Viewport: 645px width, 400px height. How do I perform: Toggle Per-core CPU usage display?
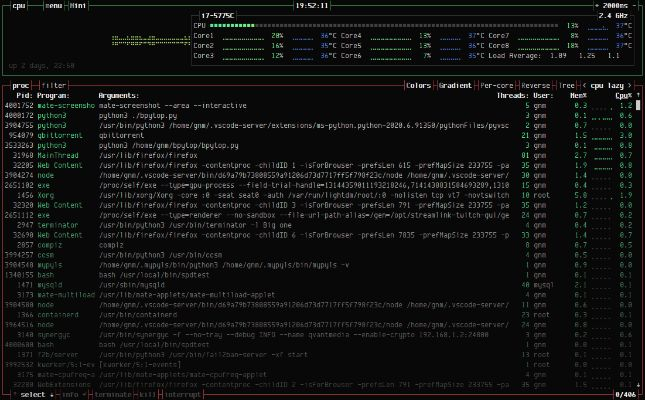[497, 86]
